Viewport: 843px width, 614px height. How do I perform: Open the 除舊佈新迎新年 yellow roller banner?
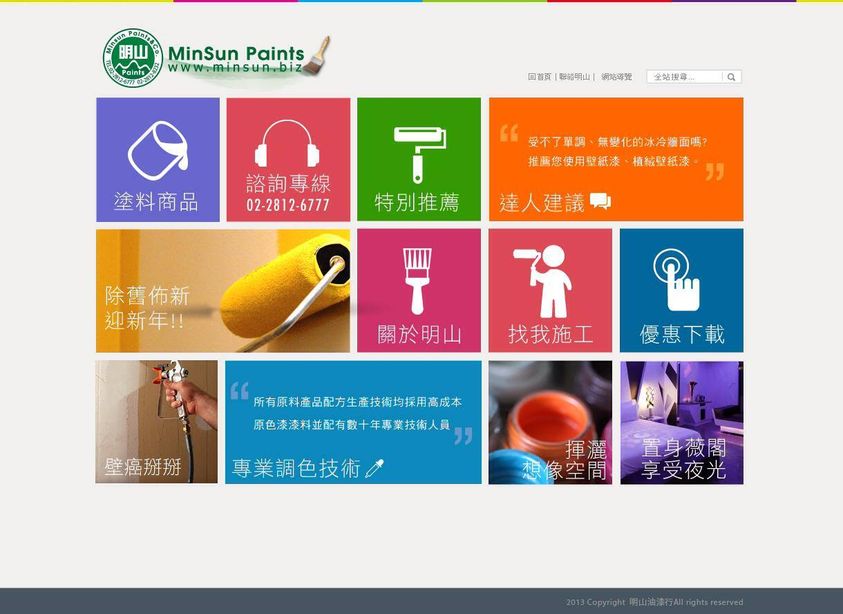point(223,291)
